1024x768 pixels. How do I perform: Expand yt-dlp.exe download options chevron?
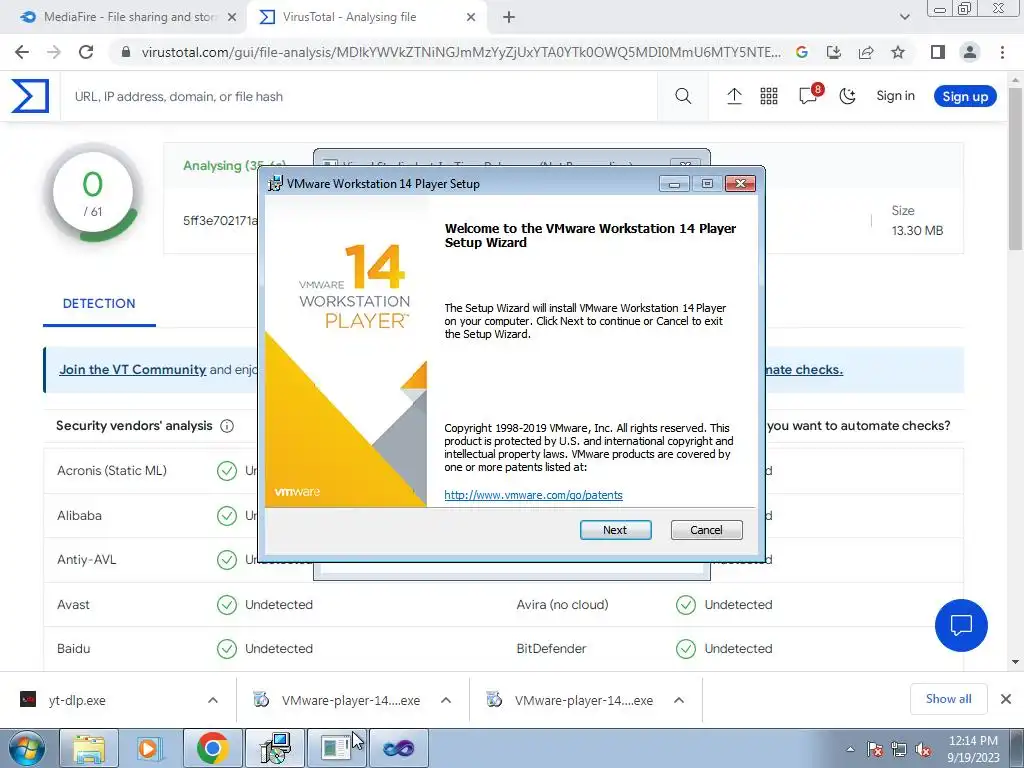(x=213, y=700)
